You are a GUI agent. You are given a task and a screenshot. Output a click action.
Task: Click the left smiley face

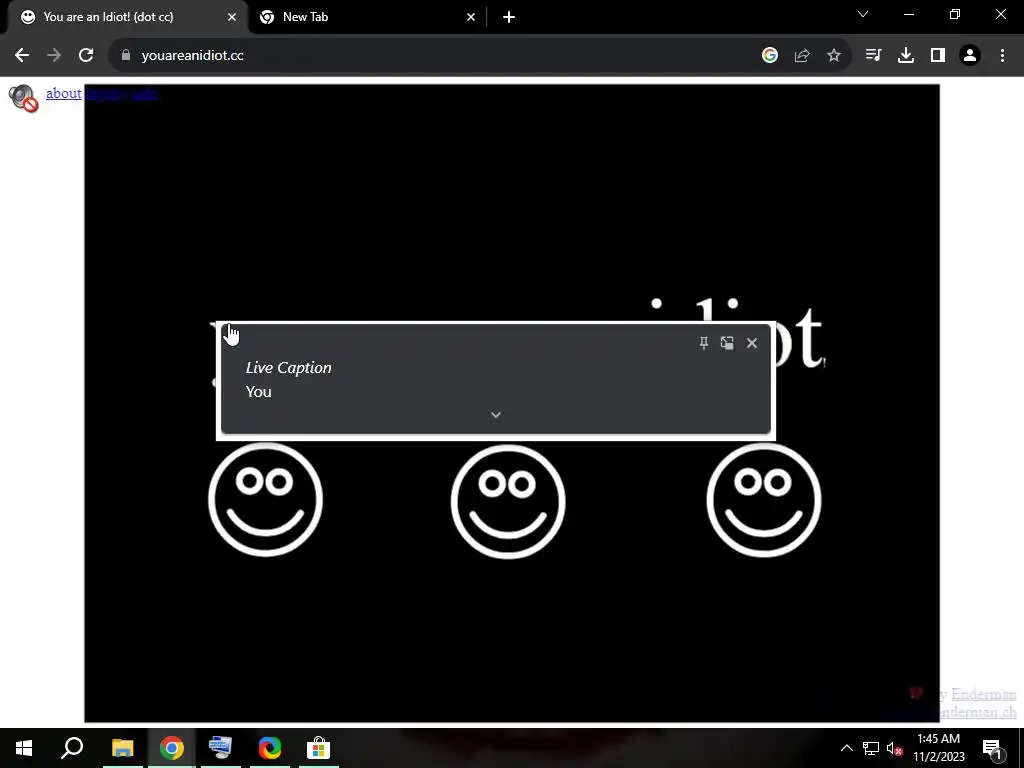pos(265,500)
